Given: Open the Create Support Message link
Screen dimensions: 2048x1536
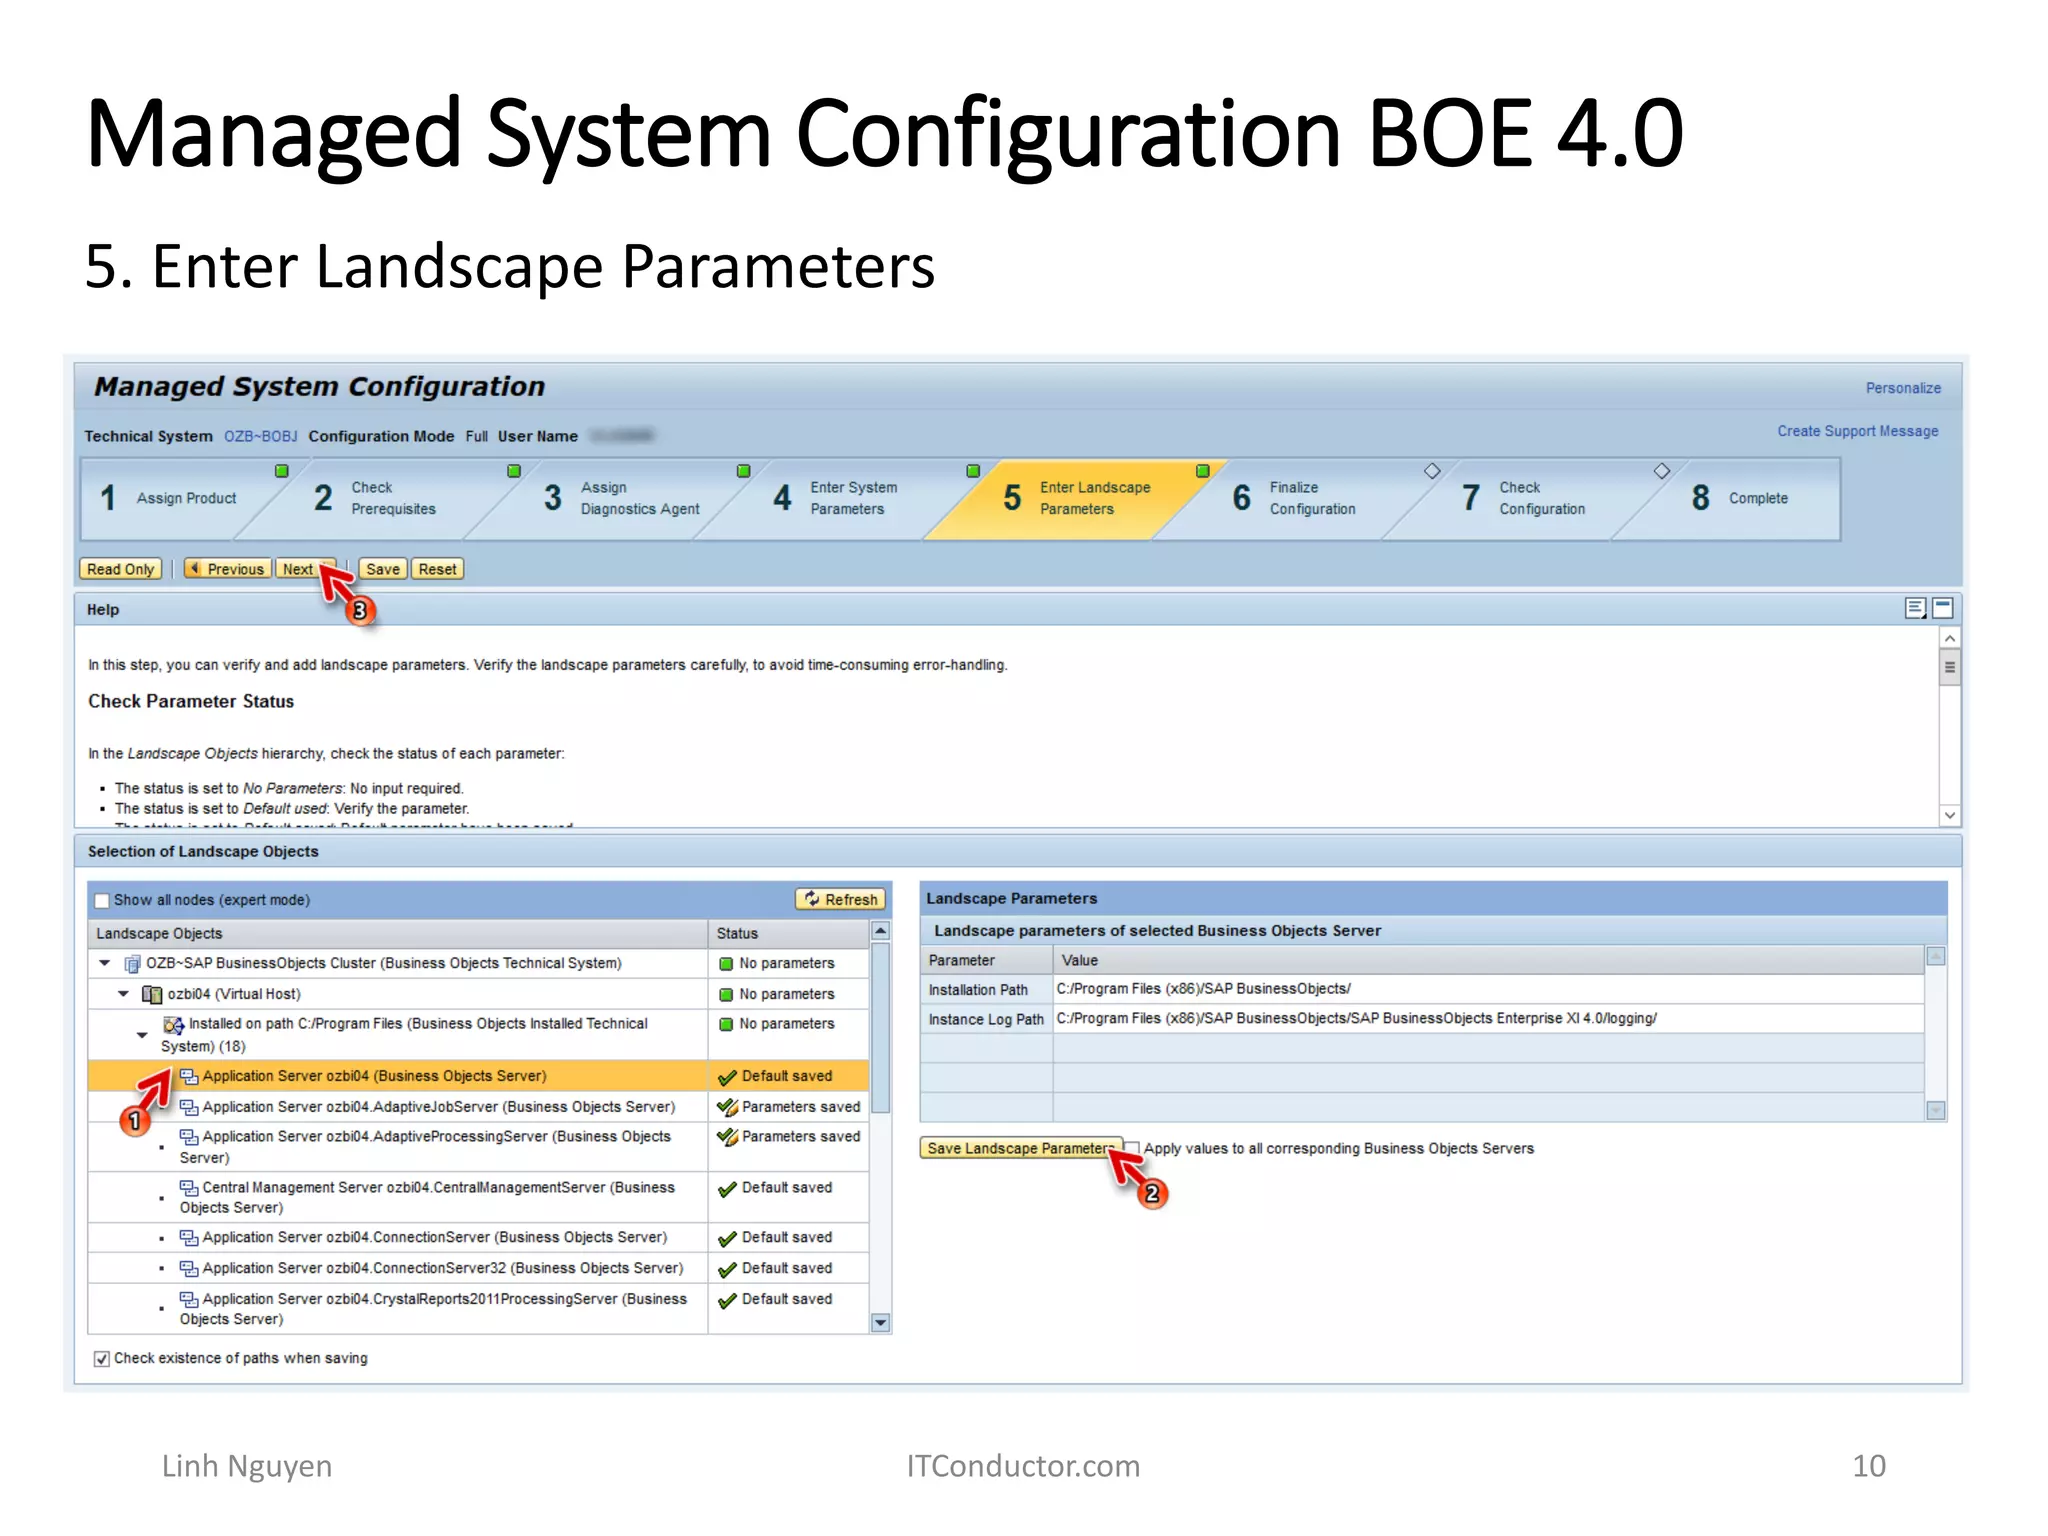Looking at the screenshot, I should tap(1857, 431).
